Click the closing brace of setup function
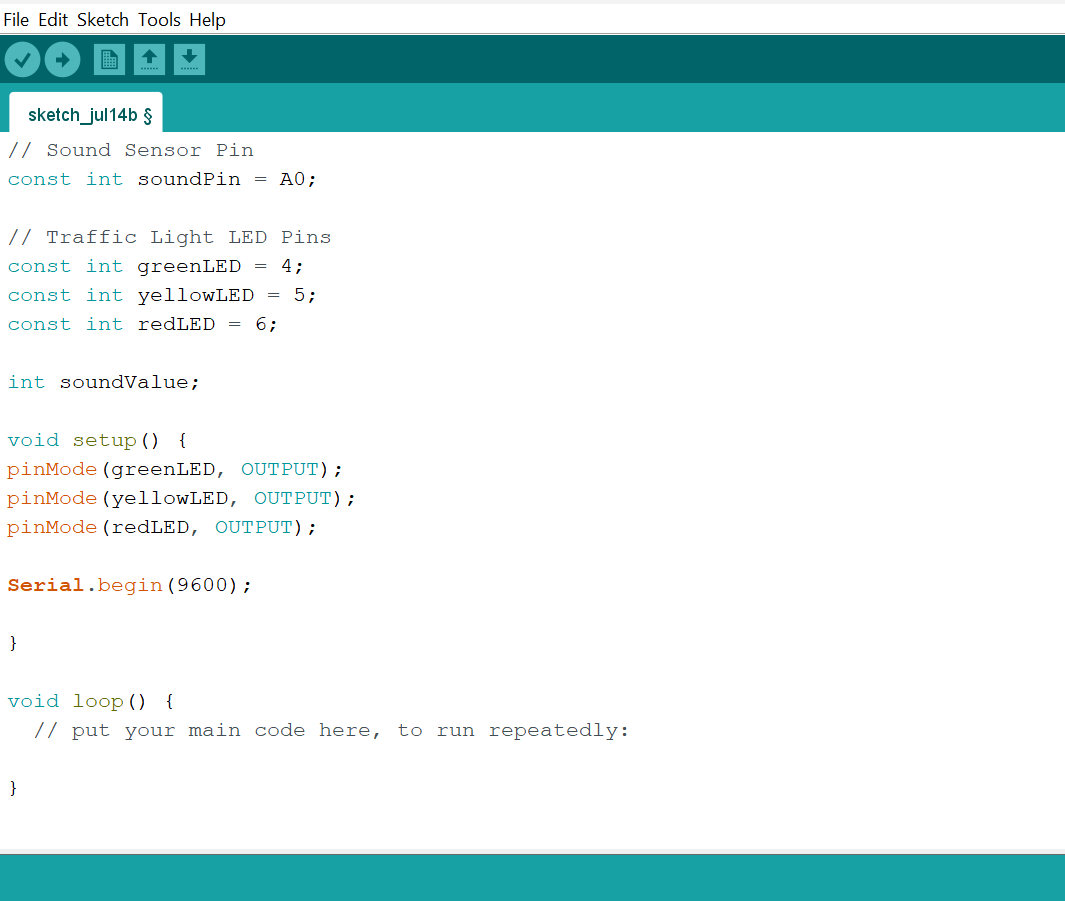 (13, 643)
